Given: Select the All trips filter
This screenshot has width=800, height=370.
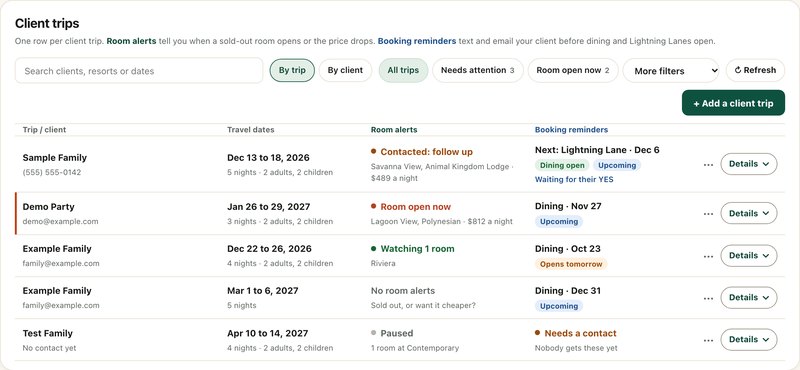Looking at the screenshot, I should pyautogui.click(x=403, y=70).
